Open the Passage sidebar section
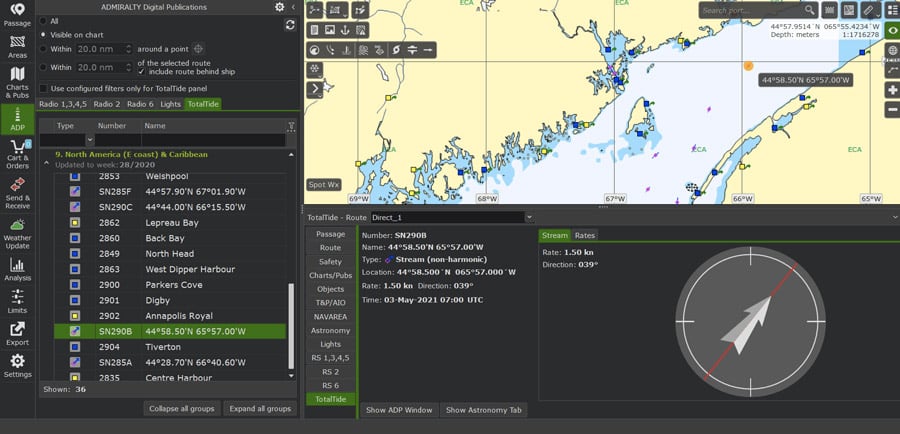This screenshot has width=900, height=434. point(17,14)
